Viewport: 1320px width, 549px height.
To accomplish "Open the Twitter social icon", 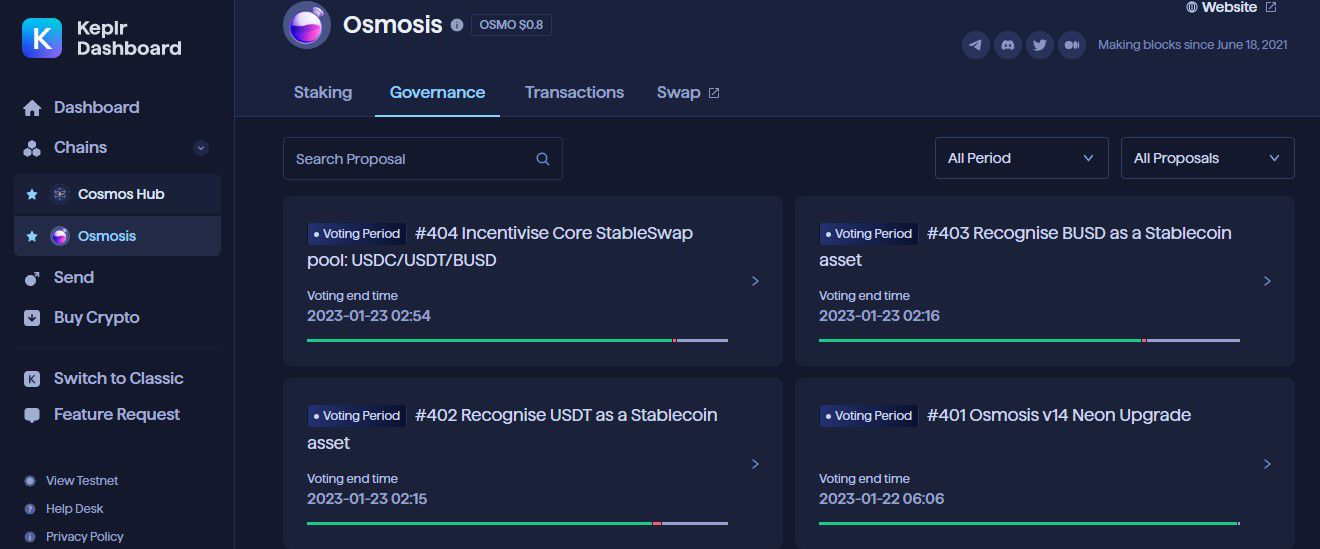I will click(1040, 45).
